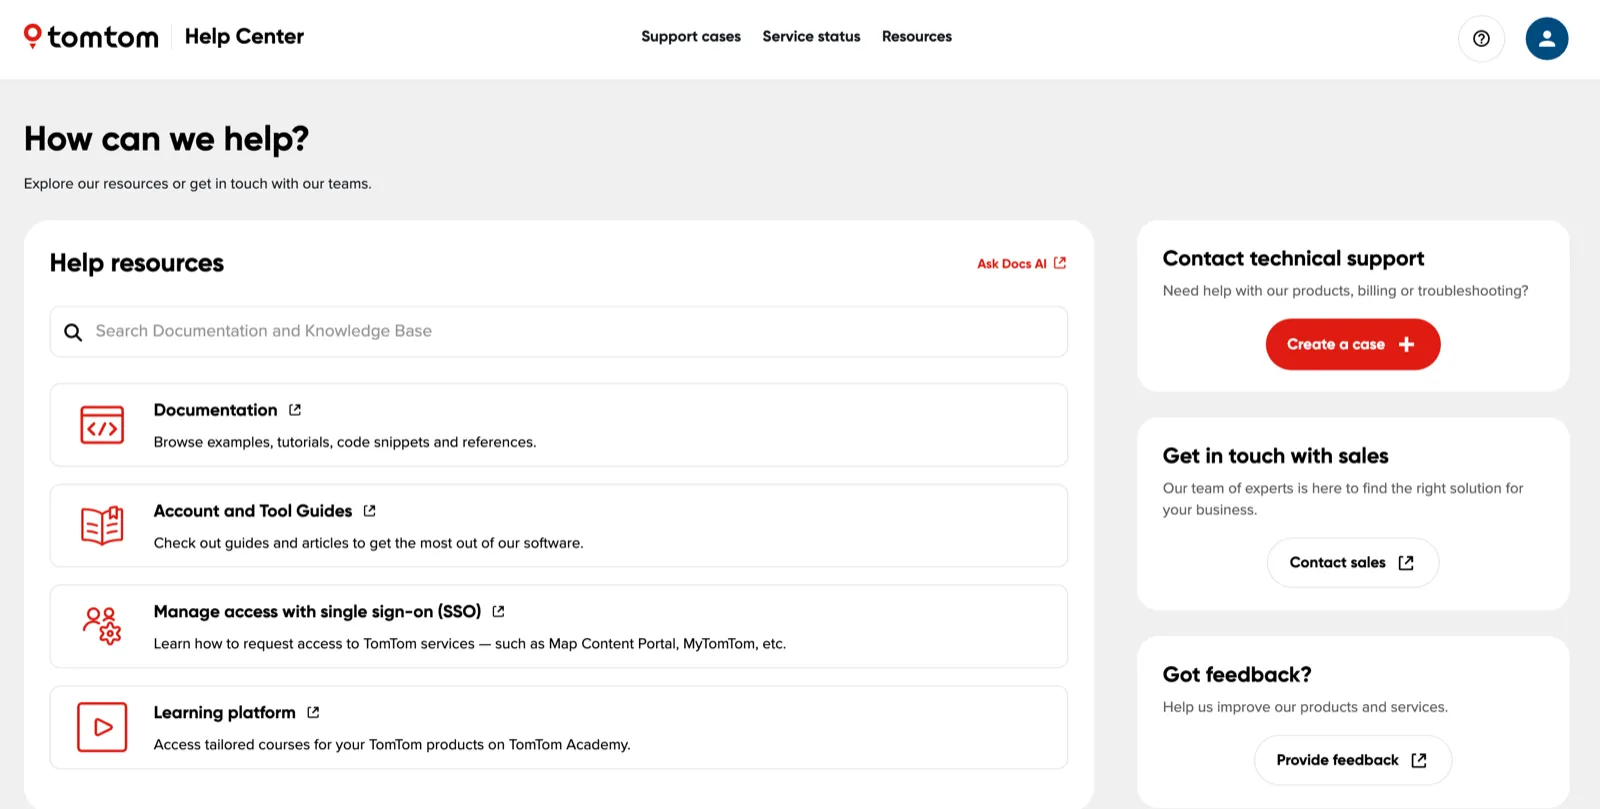Viewport: 1600px width, 809px height.
Task: Open the user account avatar
Action: coord(1546,39)
